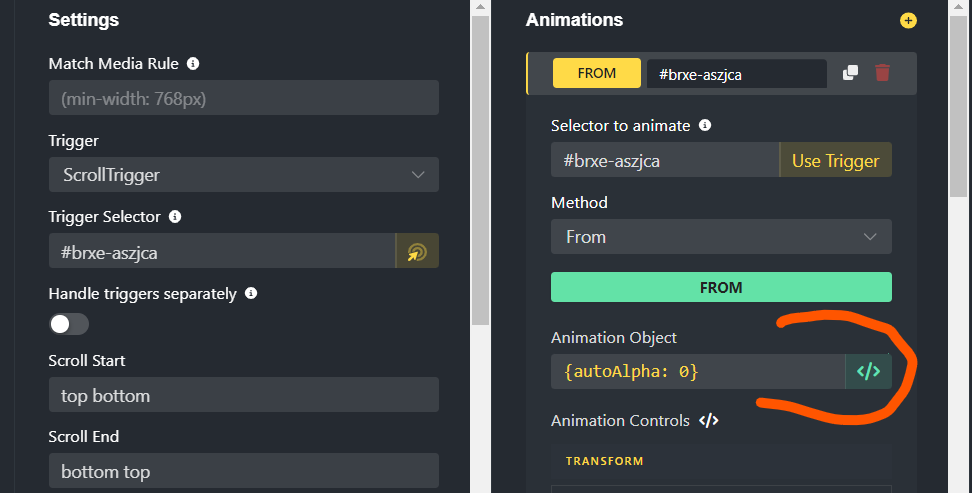Show info for Match Media Rule

(193, 63)
